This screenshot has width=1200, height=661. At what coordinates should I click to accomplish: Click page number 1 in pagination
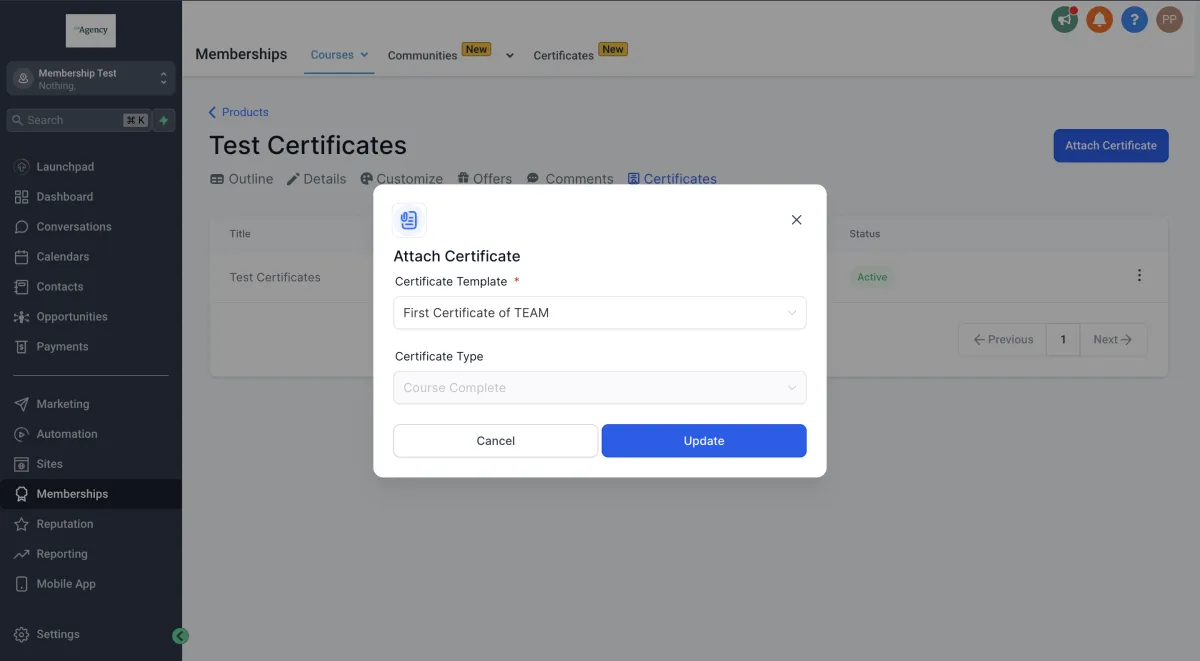pos(1063,340)
